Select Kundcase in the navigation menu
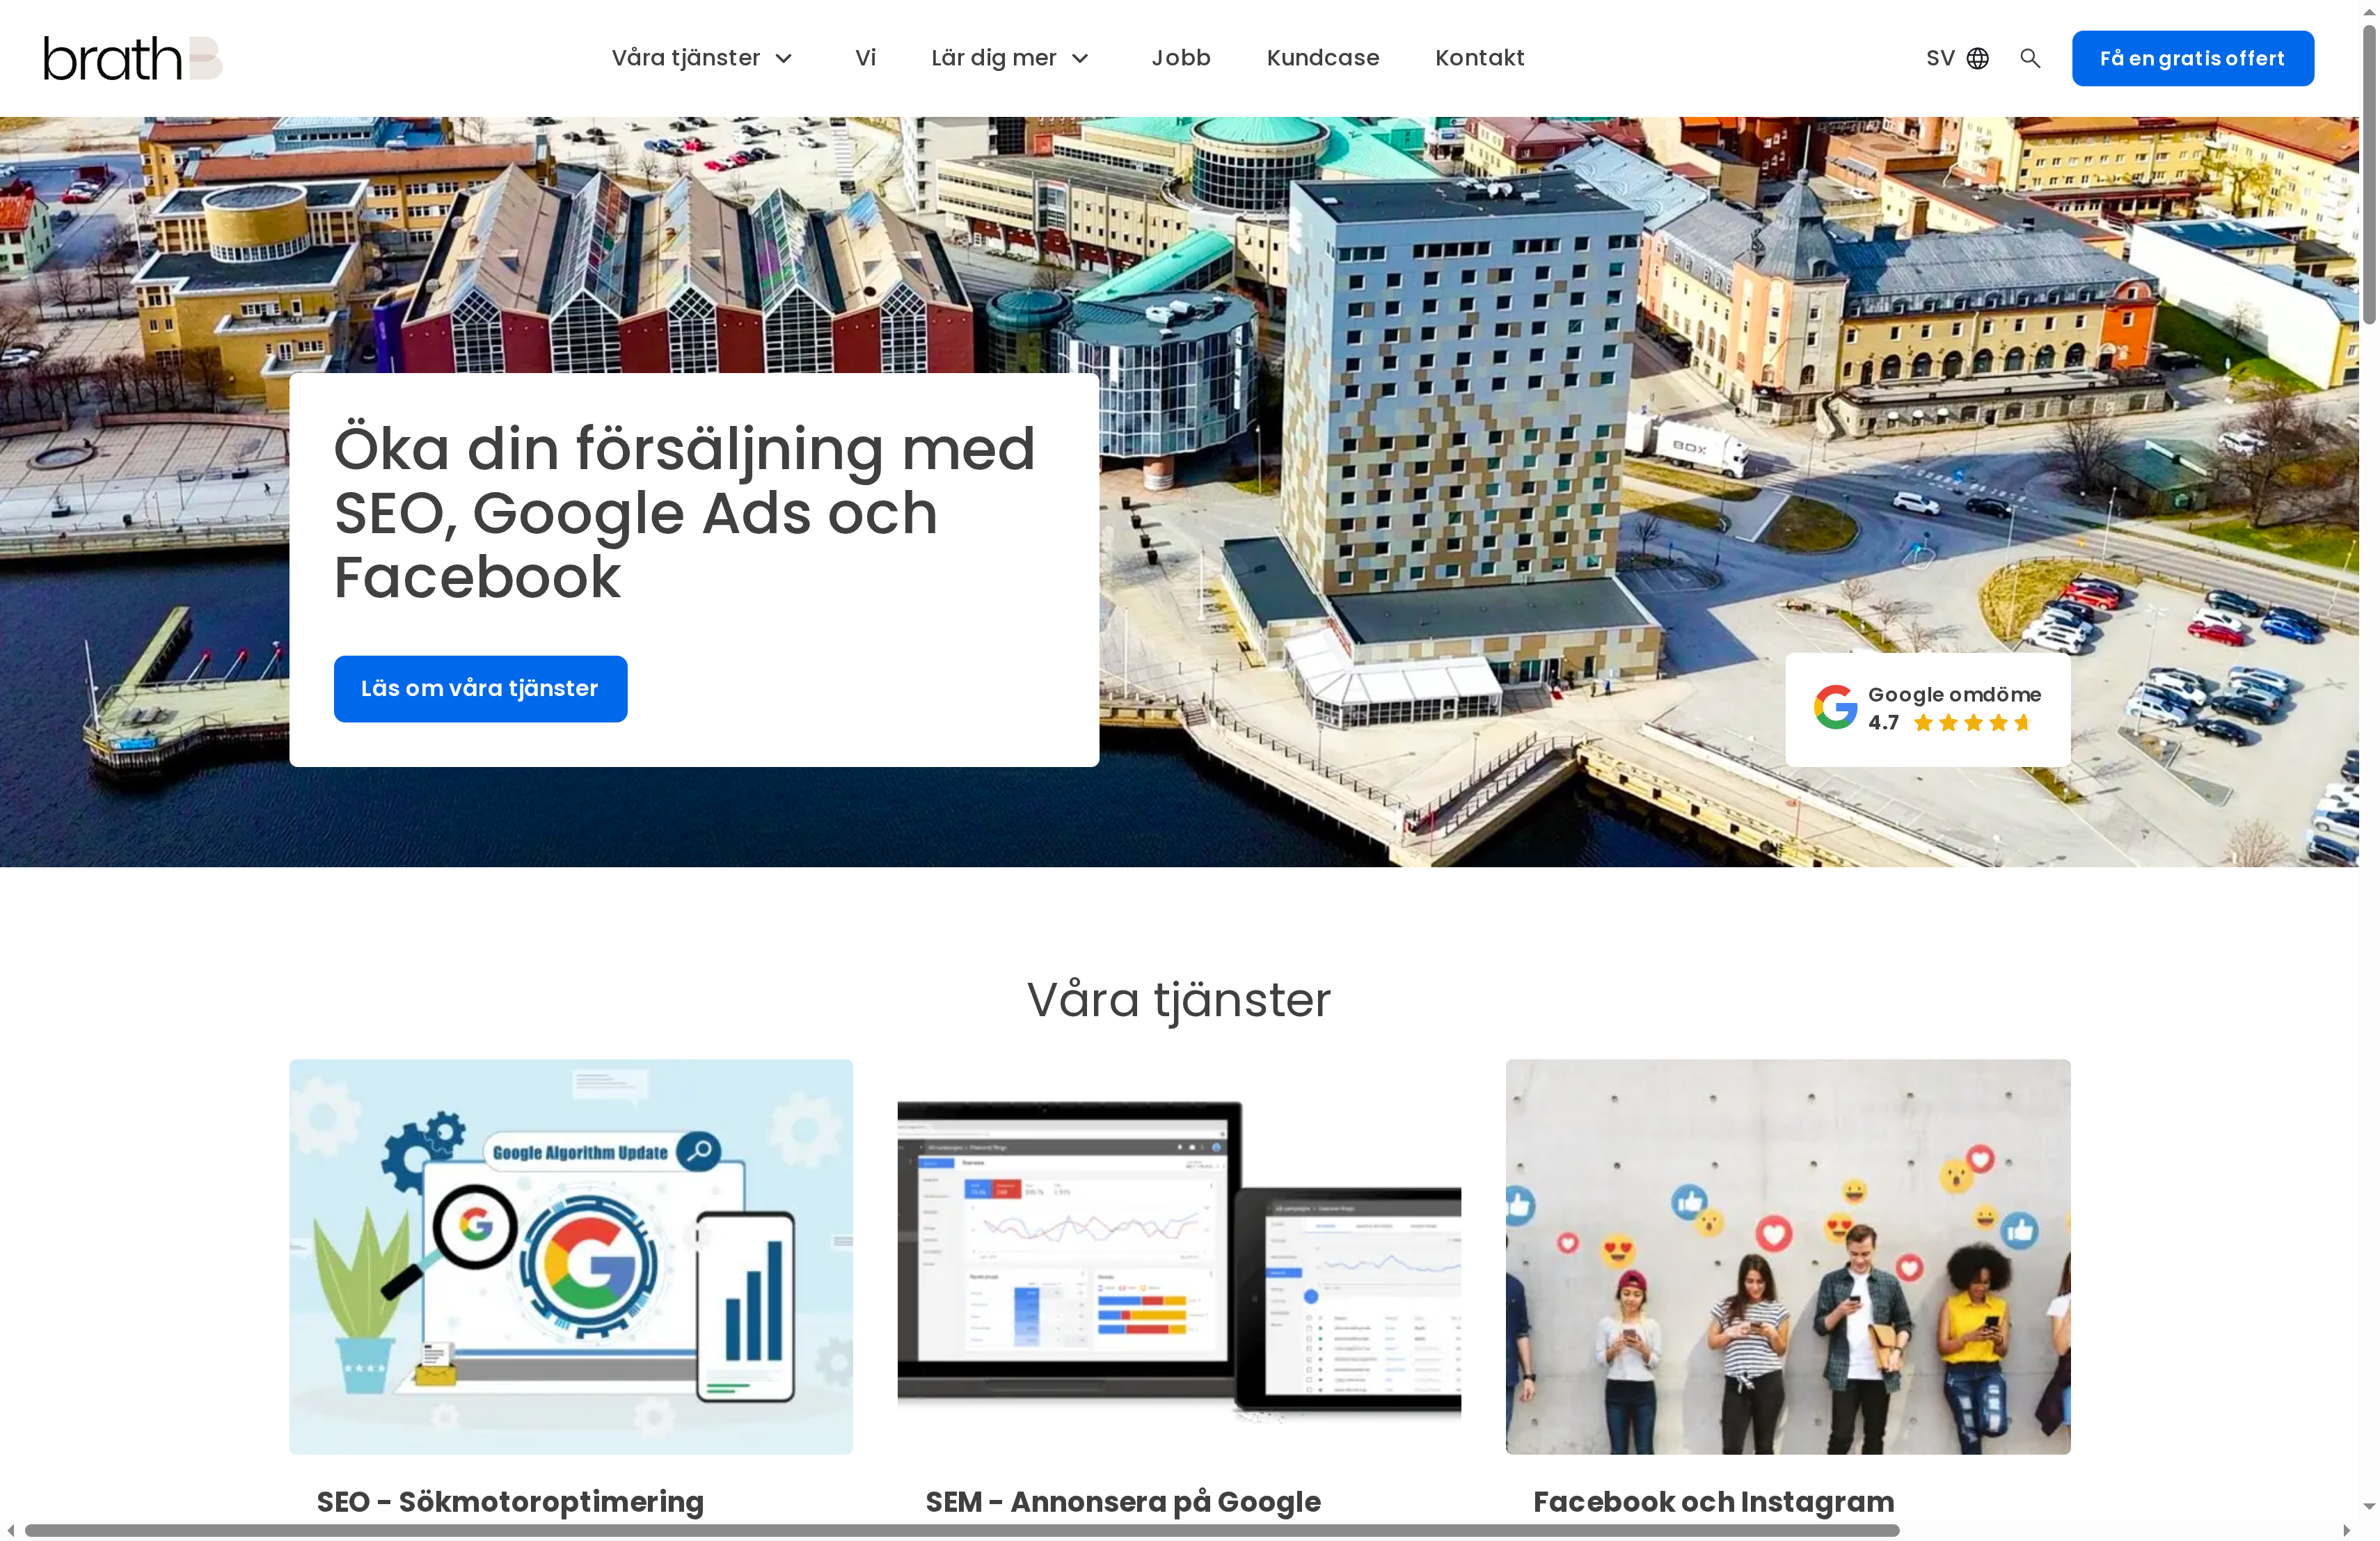2380x1541 pixels. coord(1322,58)
